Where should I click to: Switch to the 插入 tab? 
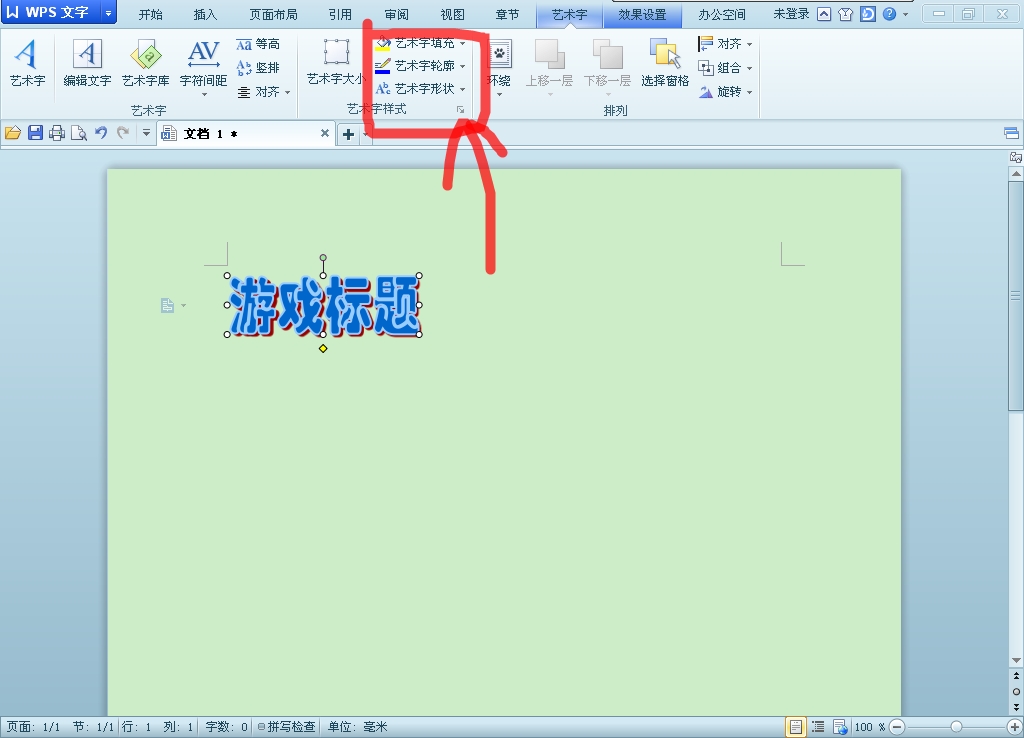point(205,14)
